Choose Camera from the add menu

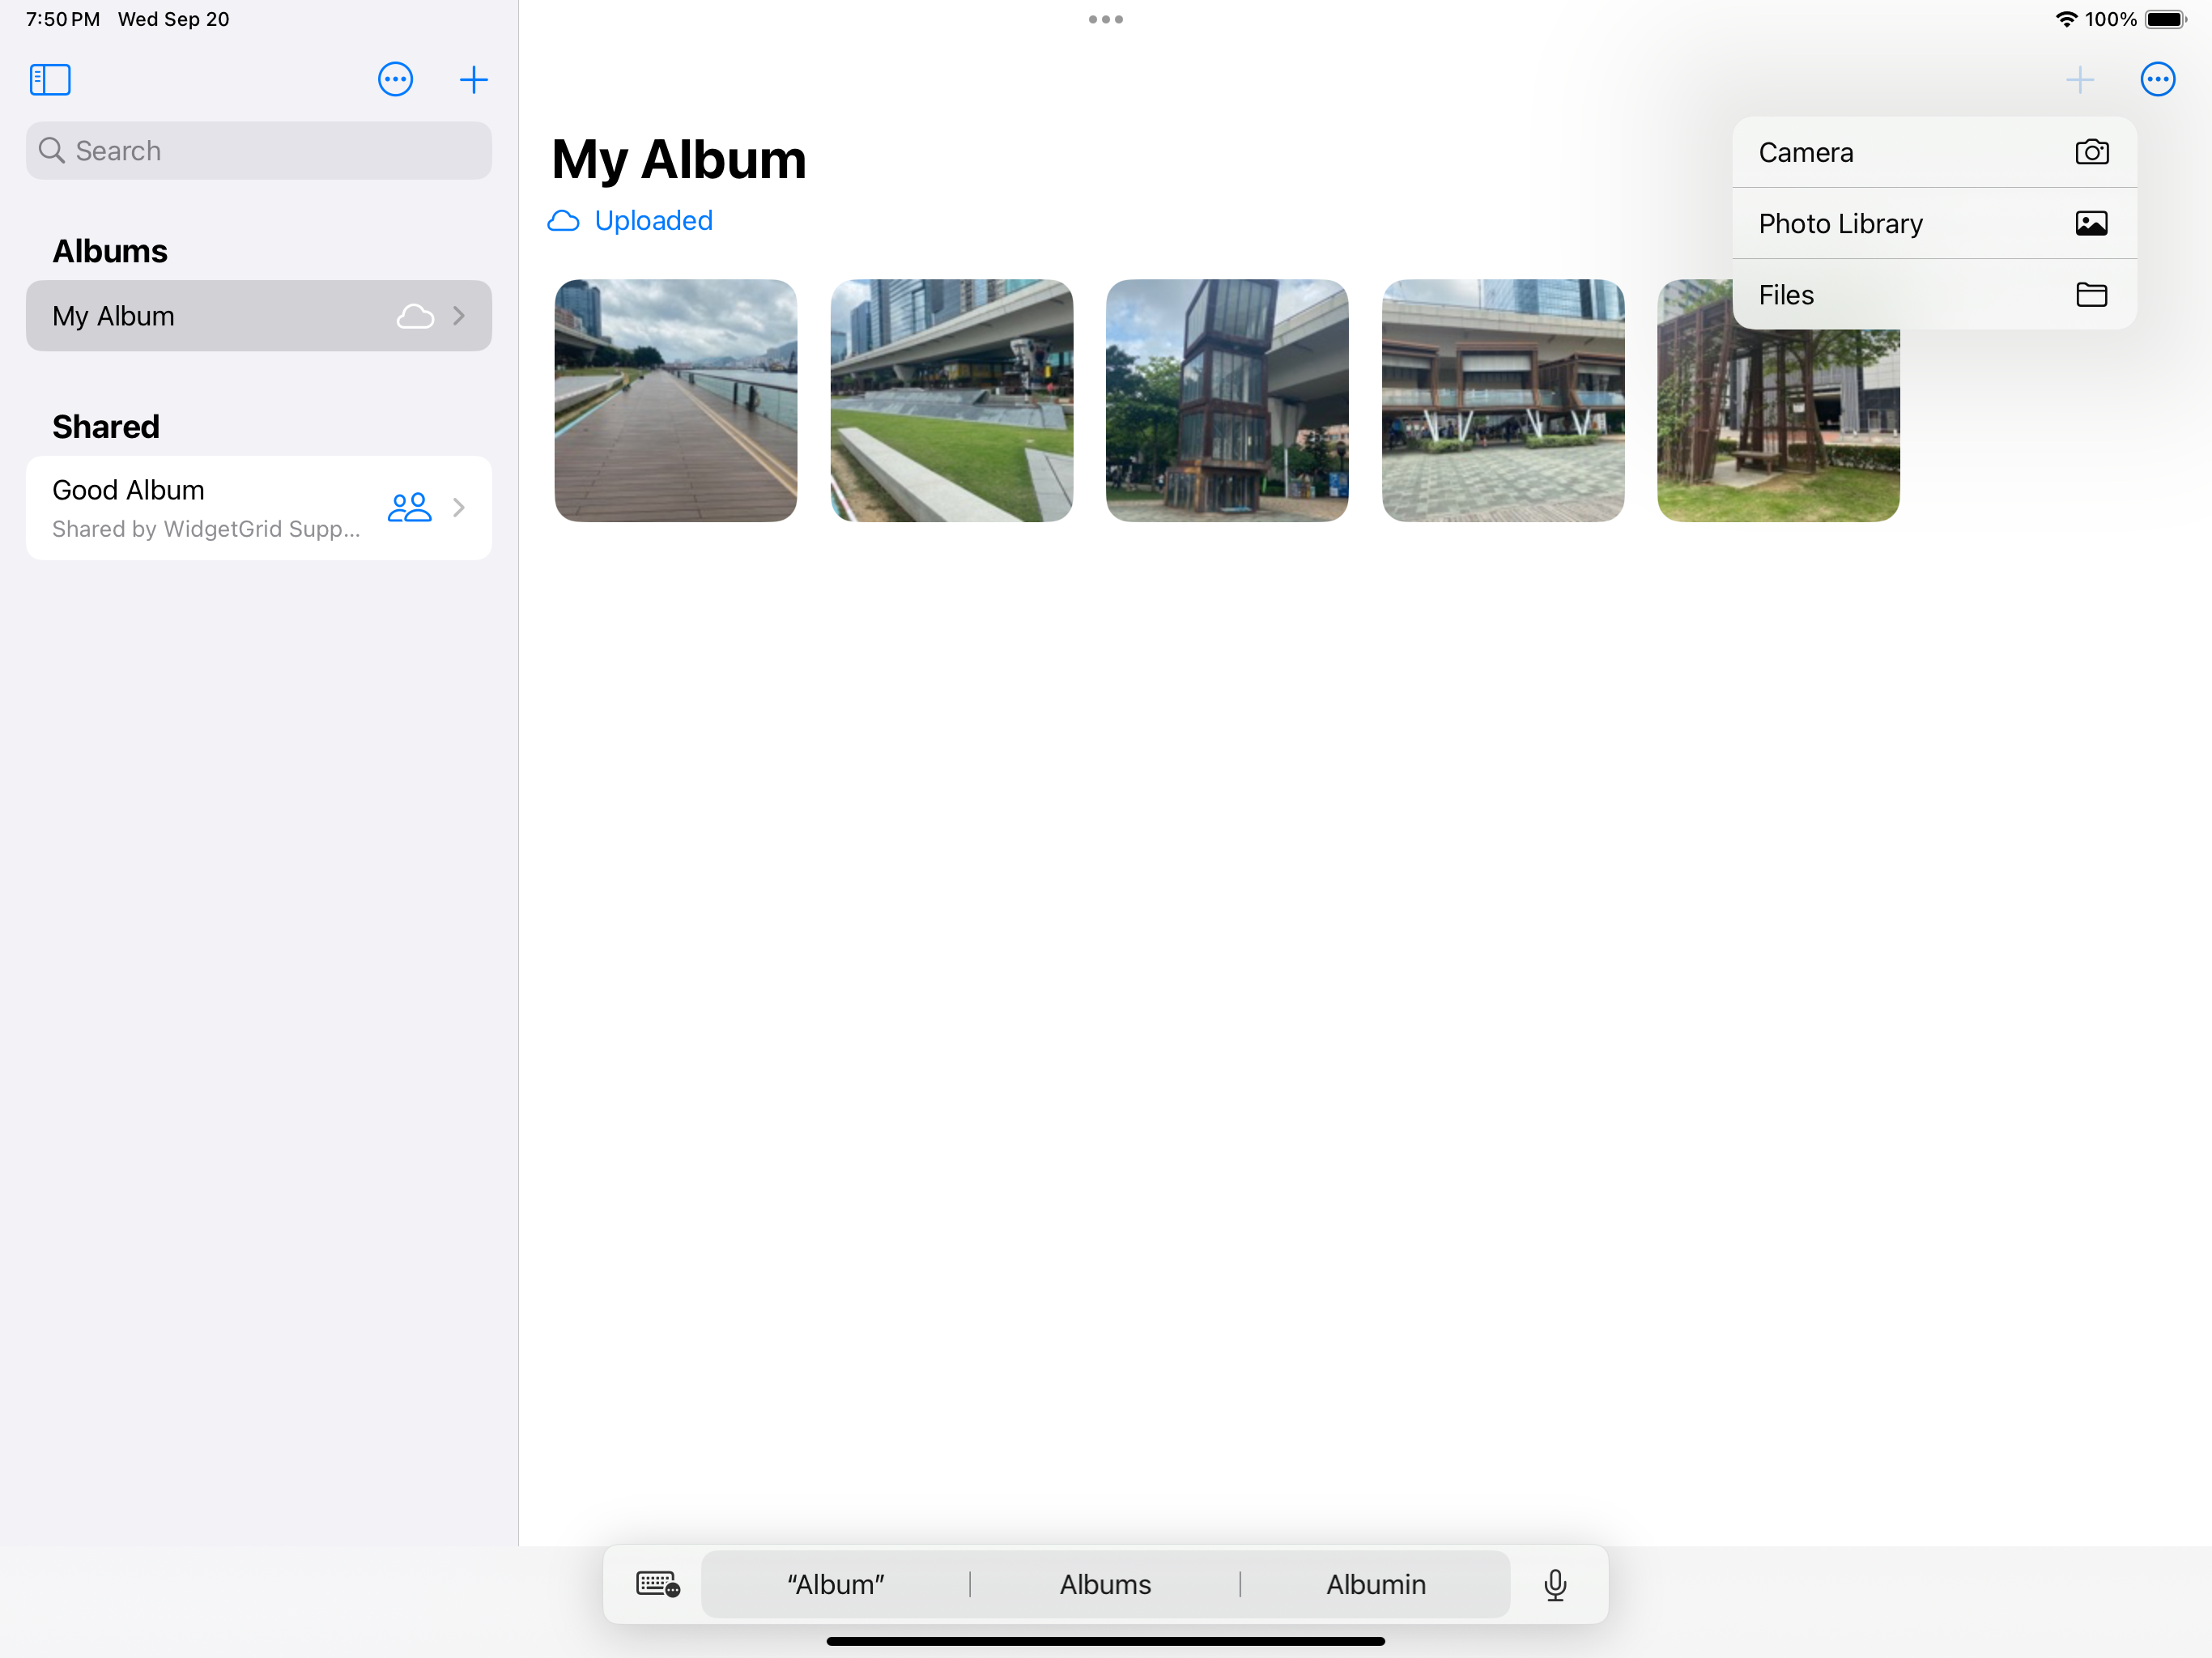(x=1934, y=152)
